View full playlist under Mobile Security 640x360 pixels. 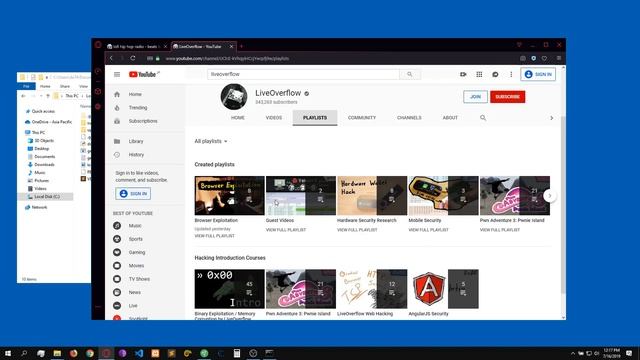429,230
